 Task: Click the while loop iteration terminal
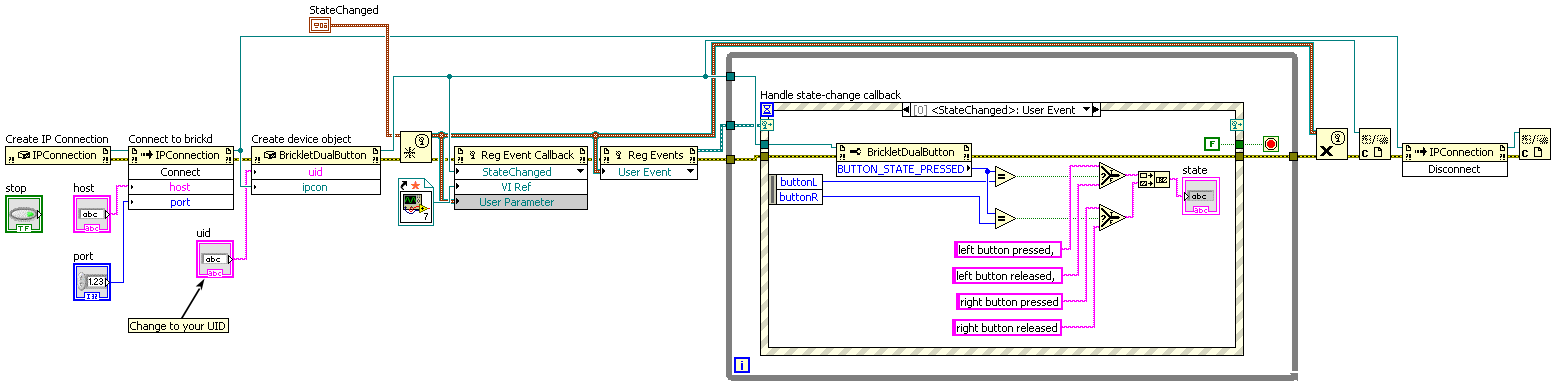tap(742, 366)
